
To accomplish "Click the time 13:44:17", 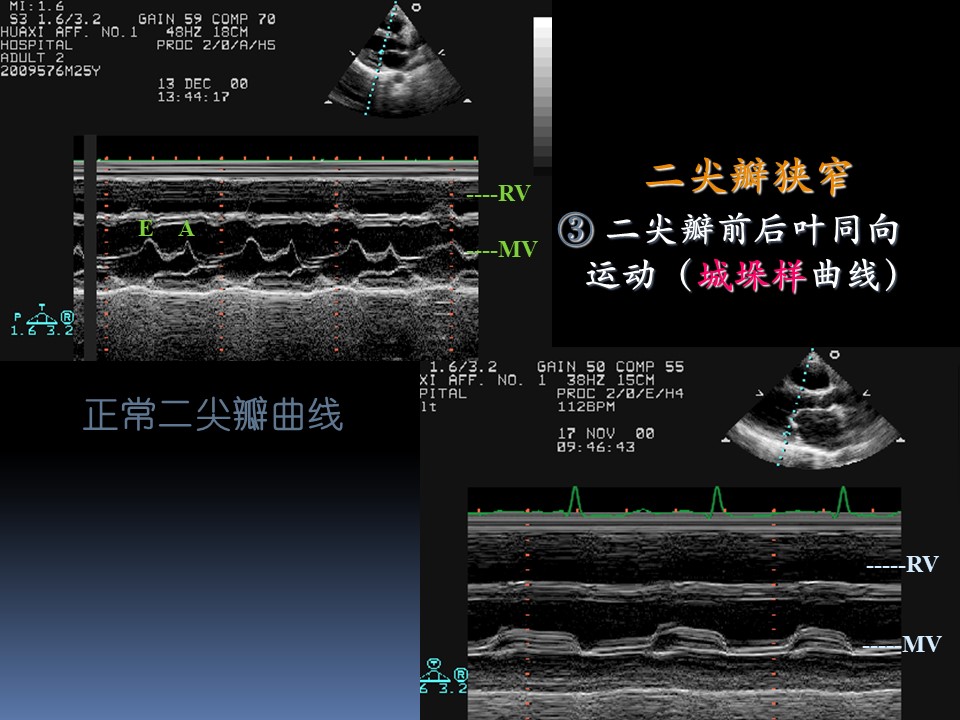I will tap(193, 97).
